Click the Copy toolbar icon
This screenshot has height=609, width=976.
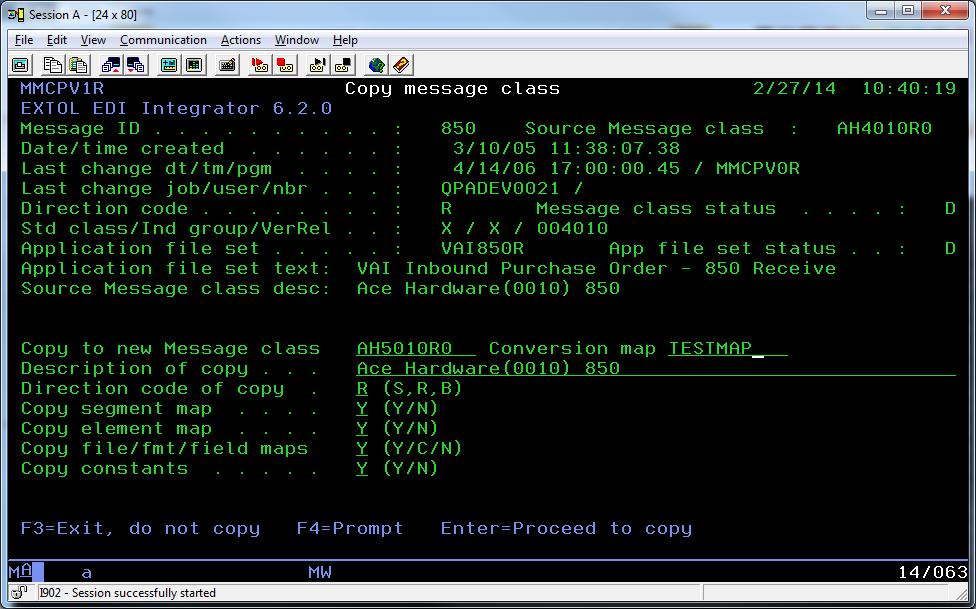[x=52, y=65]
